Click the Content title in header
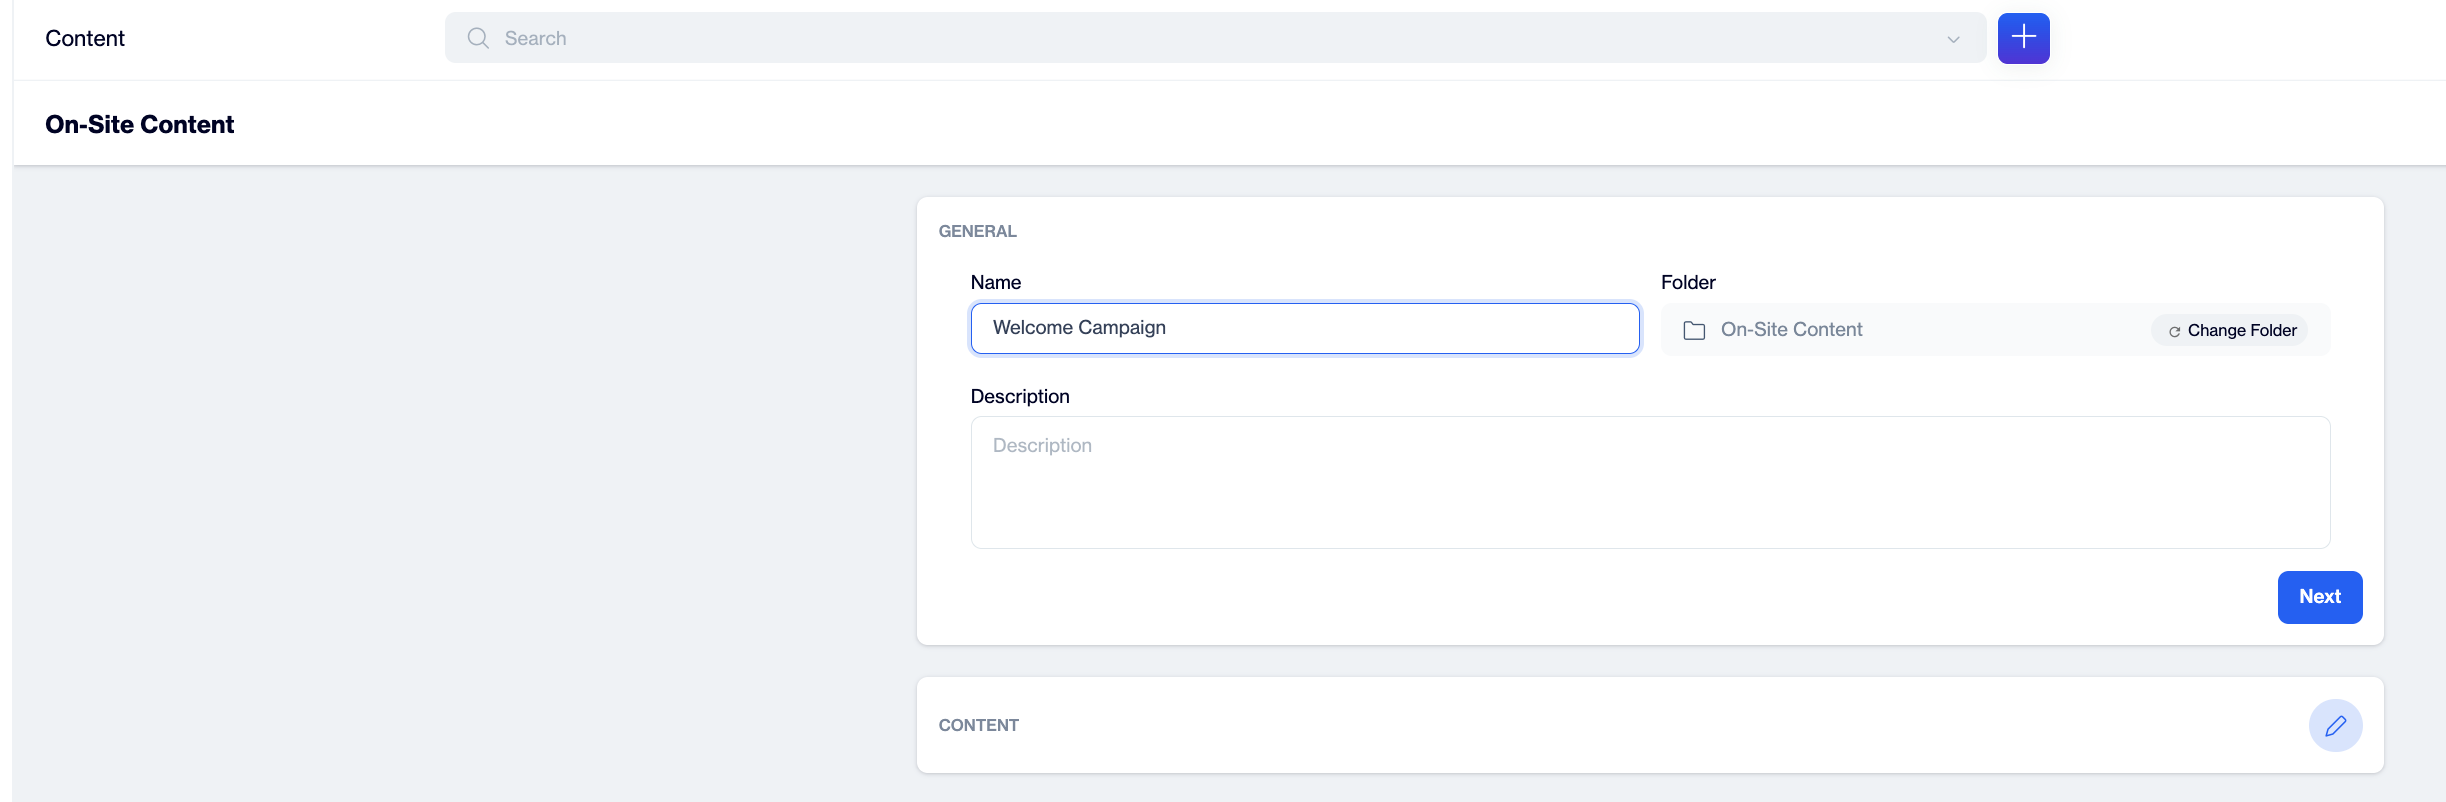The width and height of the screenshot is (2446, 802). click(x=85, y=38)
